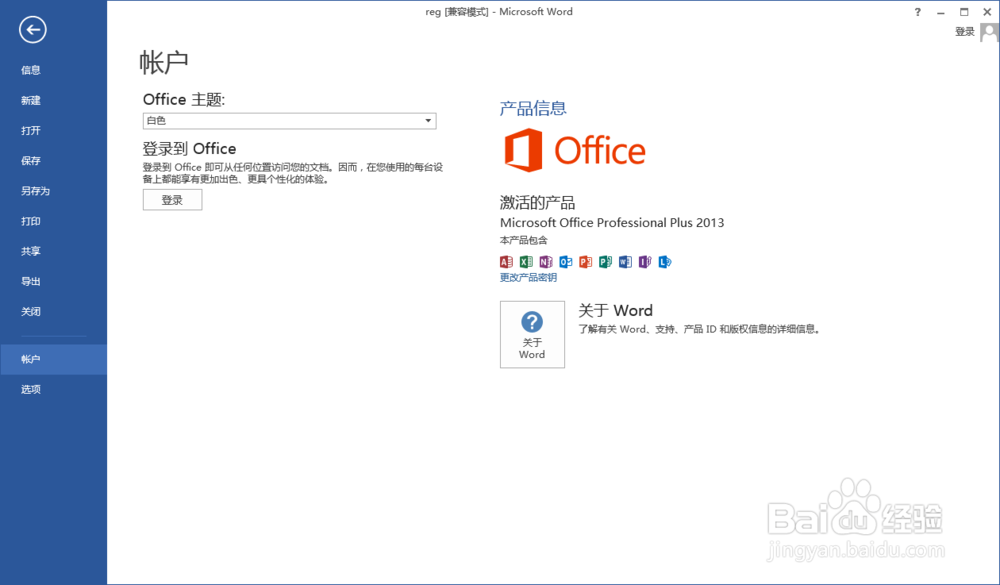Screen dimensions: 1000x585
Task: Click the 登录 button
Action: [172, 199]
